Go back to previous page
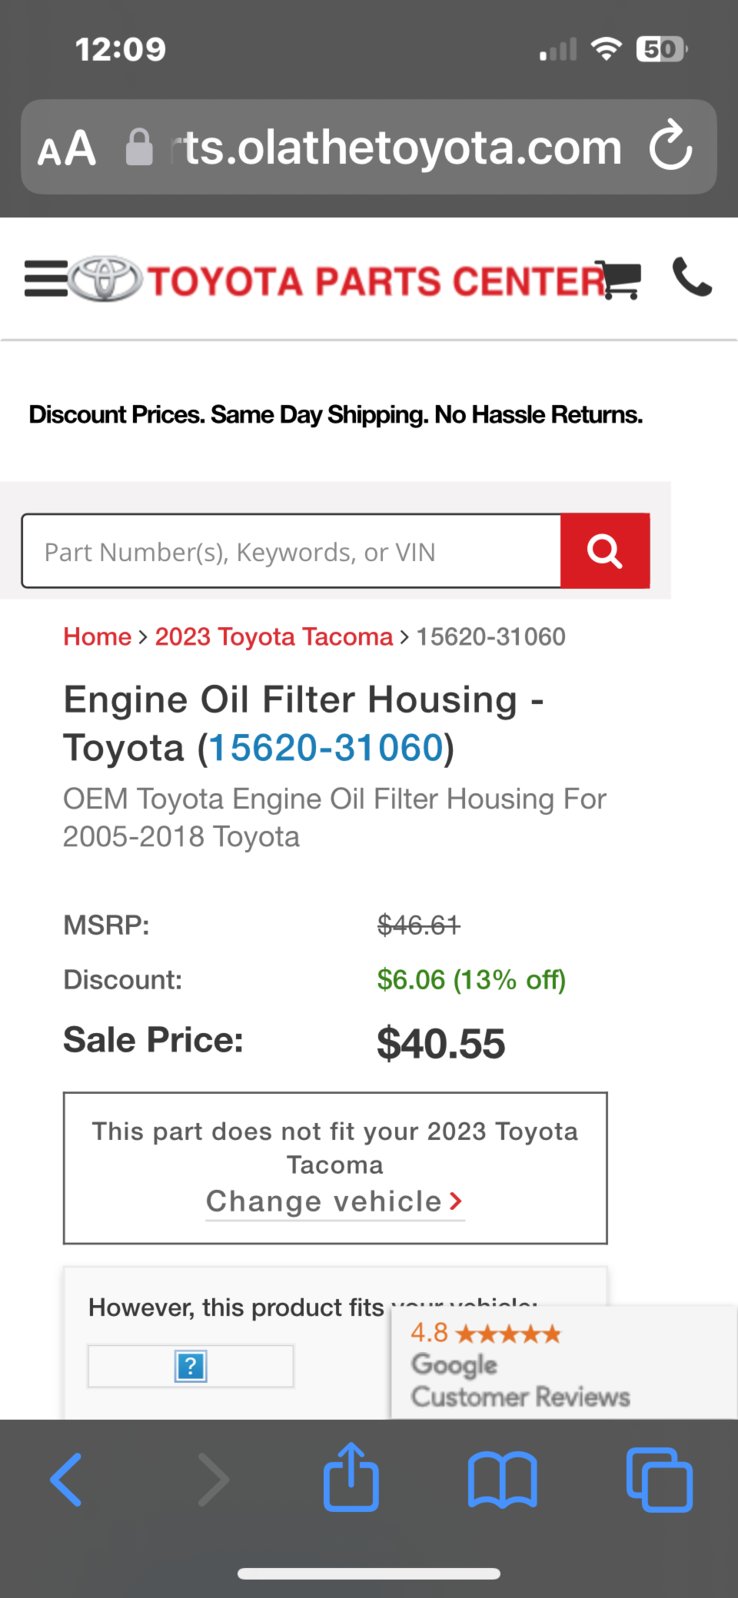The image size is (738, 1598). coord(66,1480)
